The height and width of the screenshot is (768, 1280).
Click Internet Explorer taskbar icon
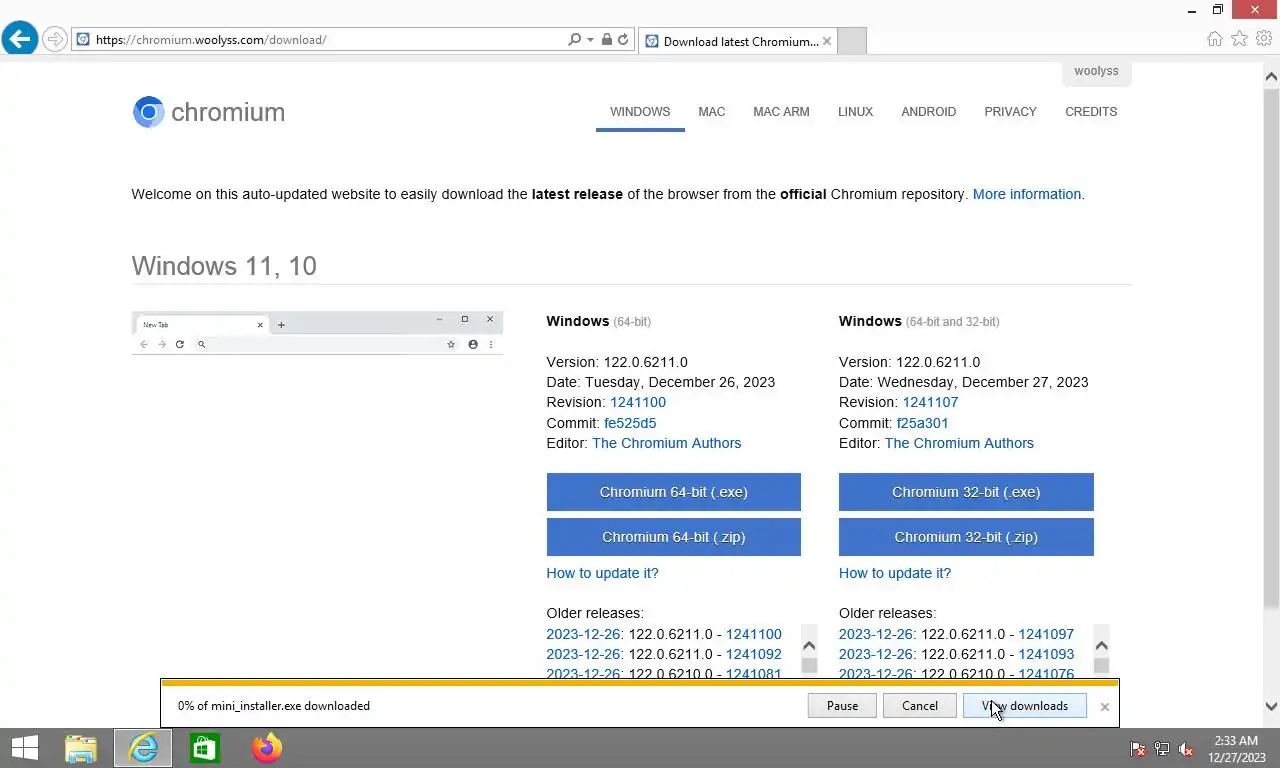(143, 748)
